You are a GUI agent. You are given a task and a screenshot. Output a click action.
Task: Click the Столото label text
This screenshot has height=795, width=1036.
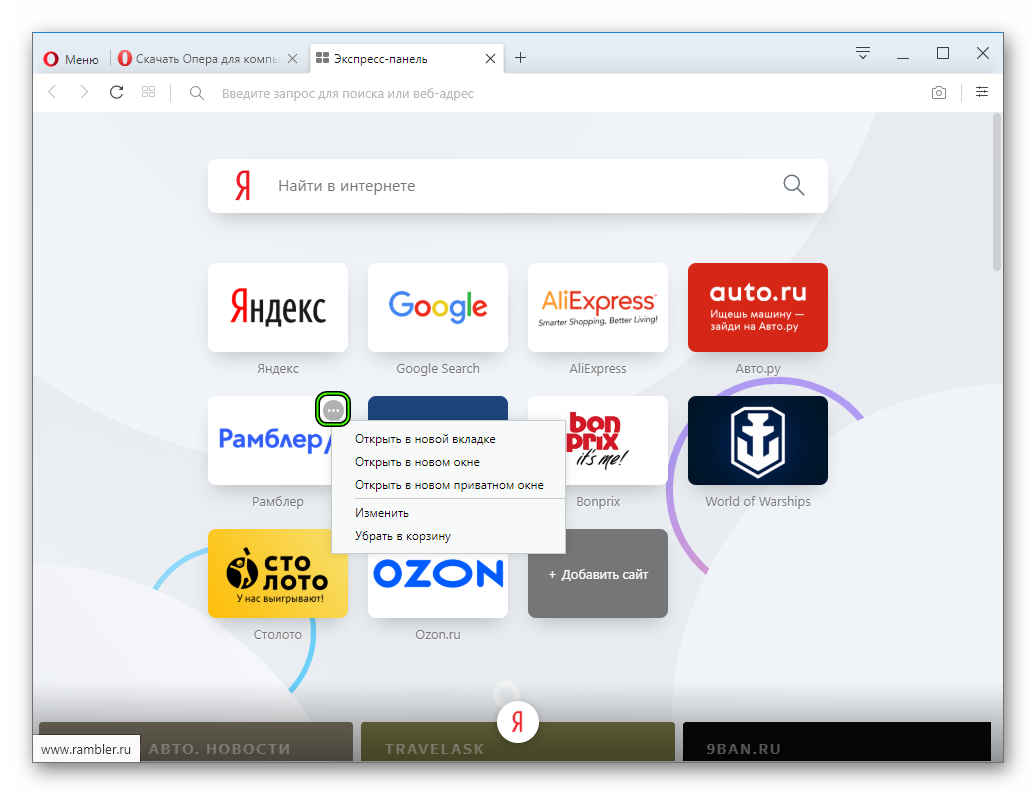point(278,634)
